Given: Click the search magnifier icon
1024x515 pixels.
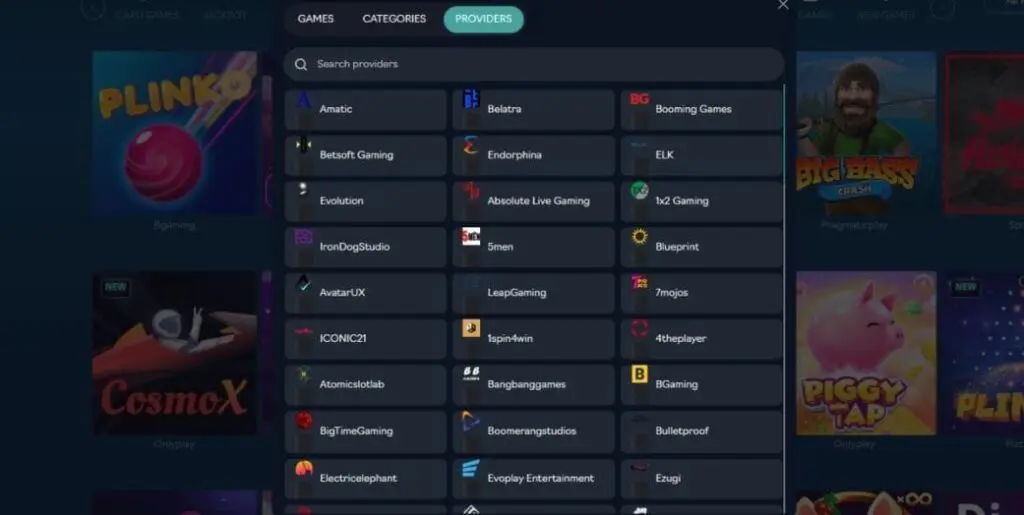Looking at the screenshot, I should click(x=300, y=64).
